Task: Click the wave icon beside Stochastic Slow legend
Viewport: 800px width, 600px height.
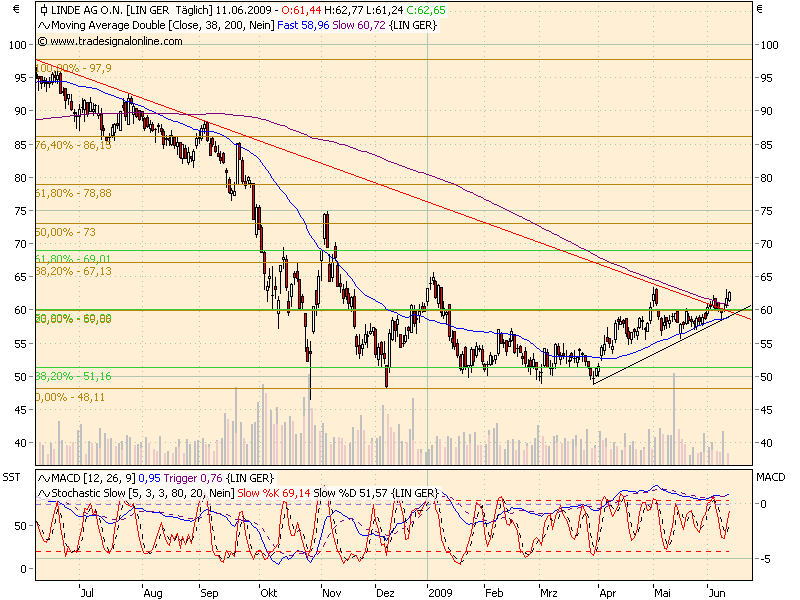Action: coord(44,493)
